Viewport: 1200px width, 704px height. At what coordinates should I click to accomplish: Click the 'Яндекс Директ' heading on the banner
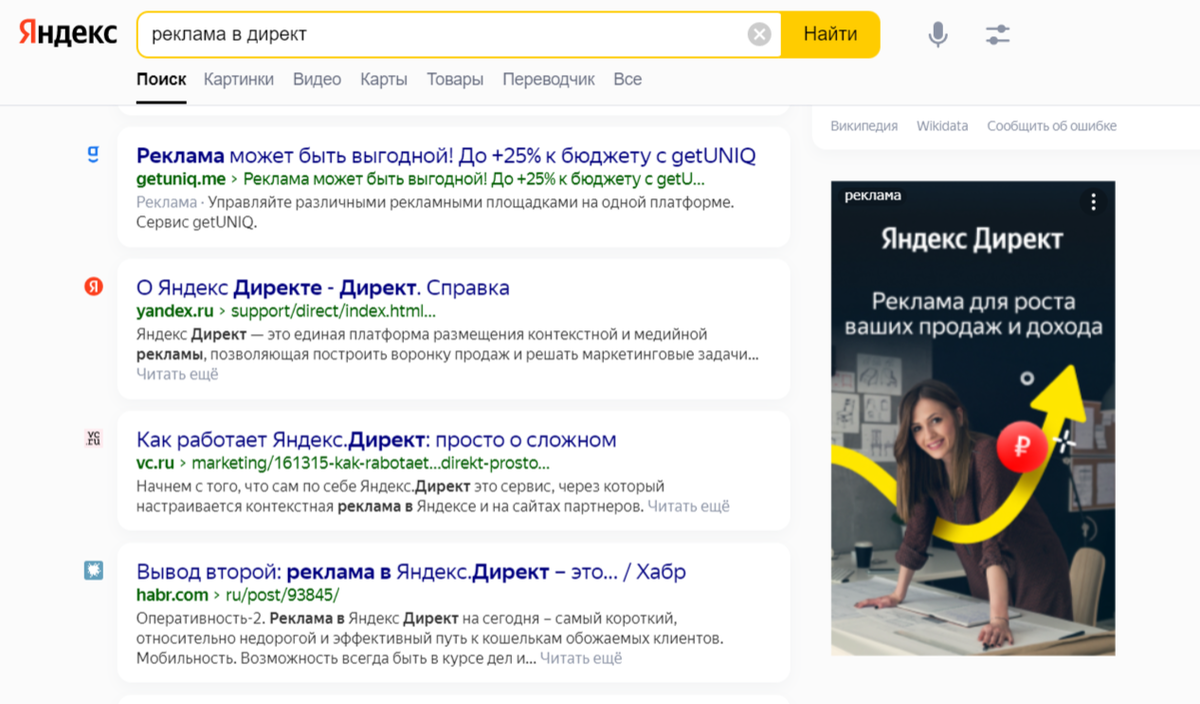click(x=972, y=240)
